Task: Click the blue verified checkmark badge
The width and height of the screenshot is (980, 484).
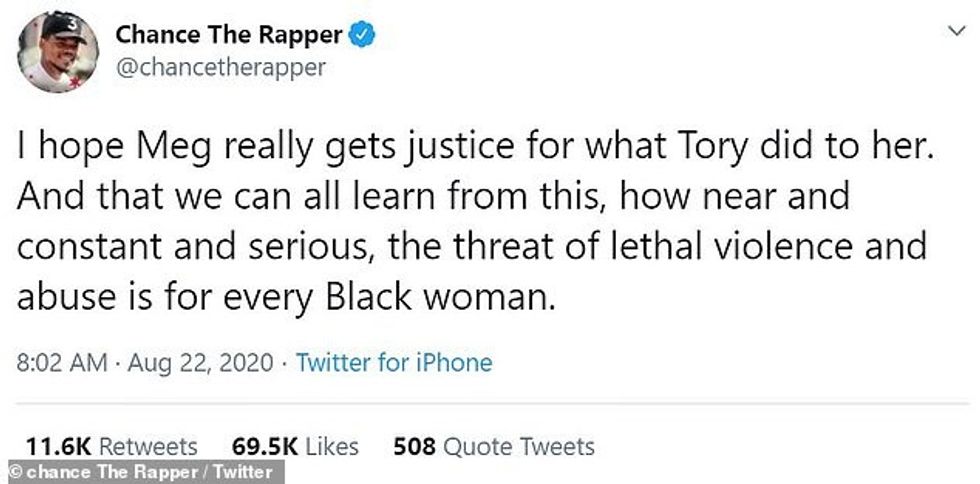Action: (362, 36)
